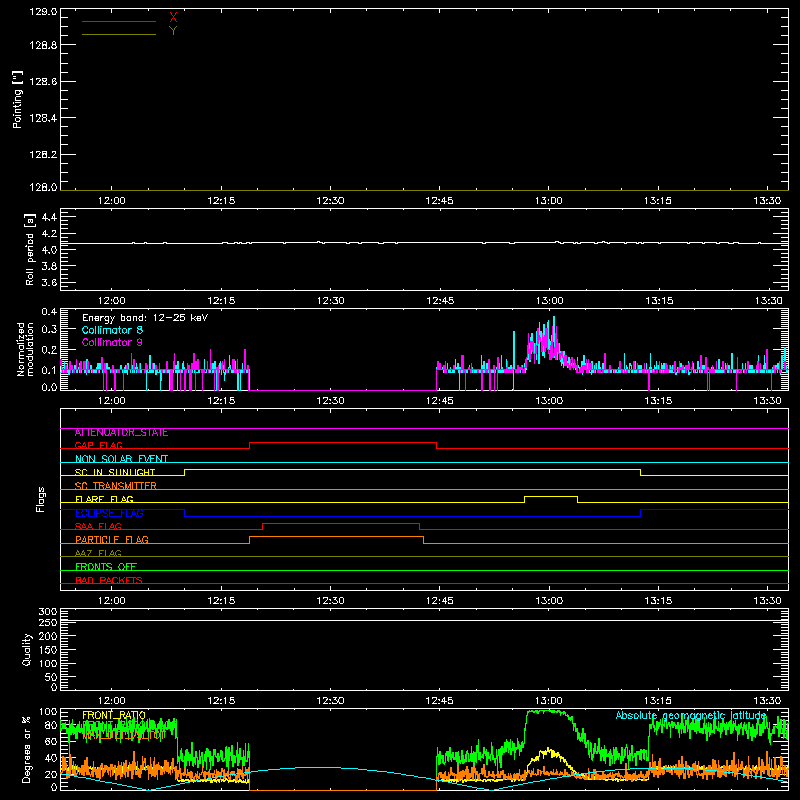Click the FLARE_FLAG label
Viewport: 800px width, 800px height.
click(104, 499)
